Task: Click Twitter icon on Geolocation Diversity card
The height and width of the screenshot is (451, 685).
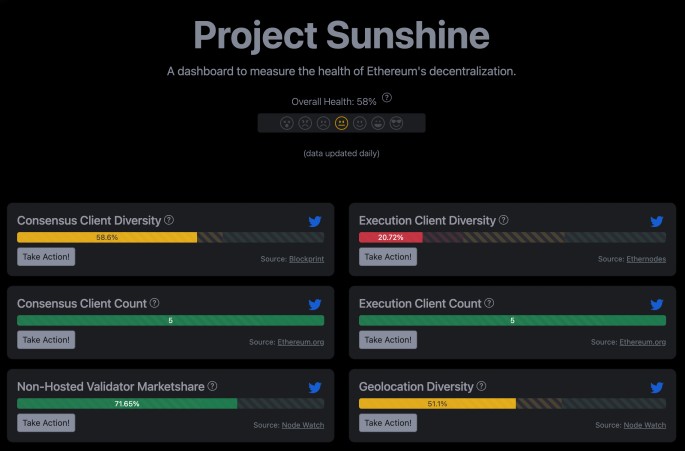Action: coord(657,387)
